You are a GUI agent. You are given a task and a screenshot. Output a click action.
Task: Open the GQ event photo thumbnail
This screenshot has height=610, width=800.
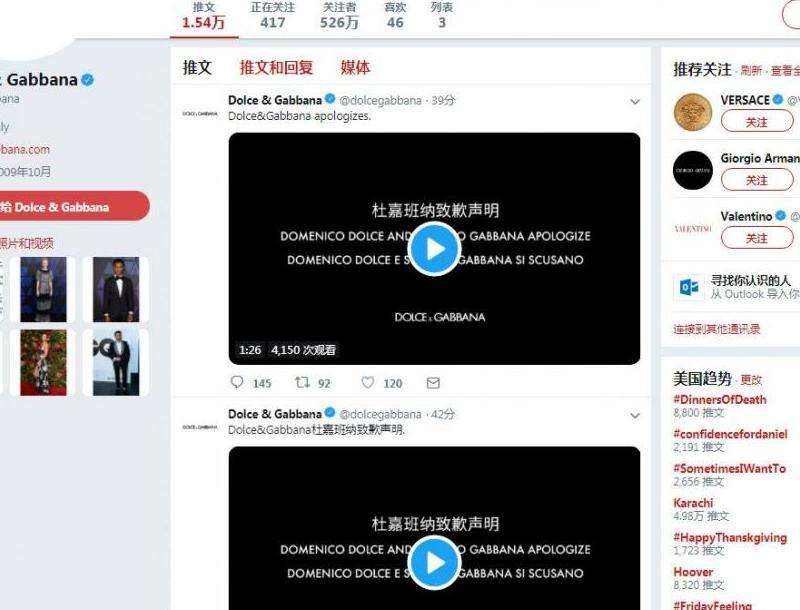click(116, 362)
